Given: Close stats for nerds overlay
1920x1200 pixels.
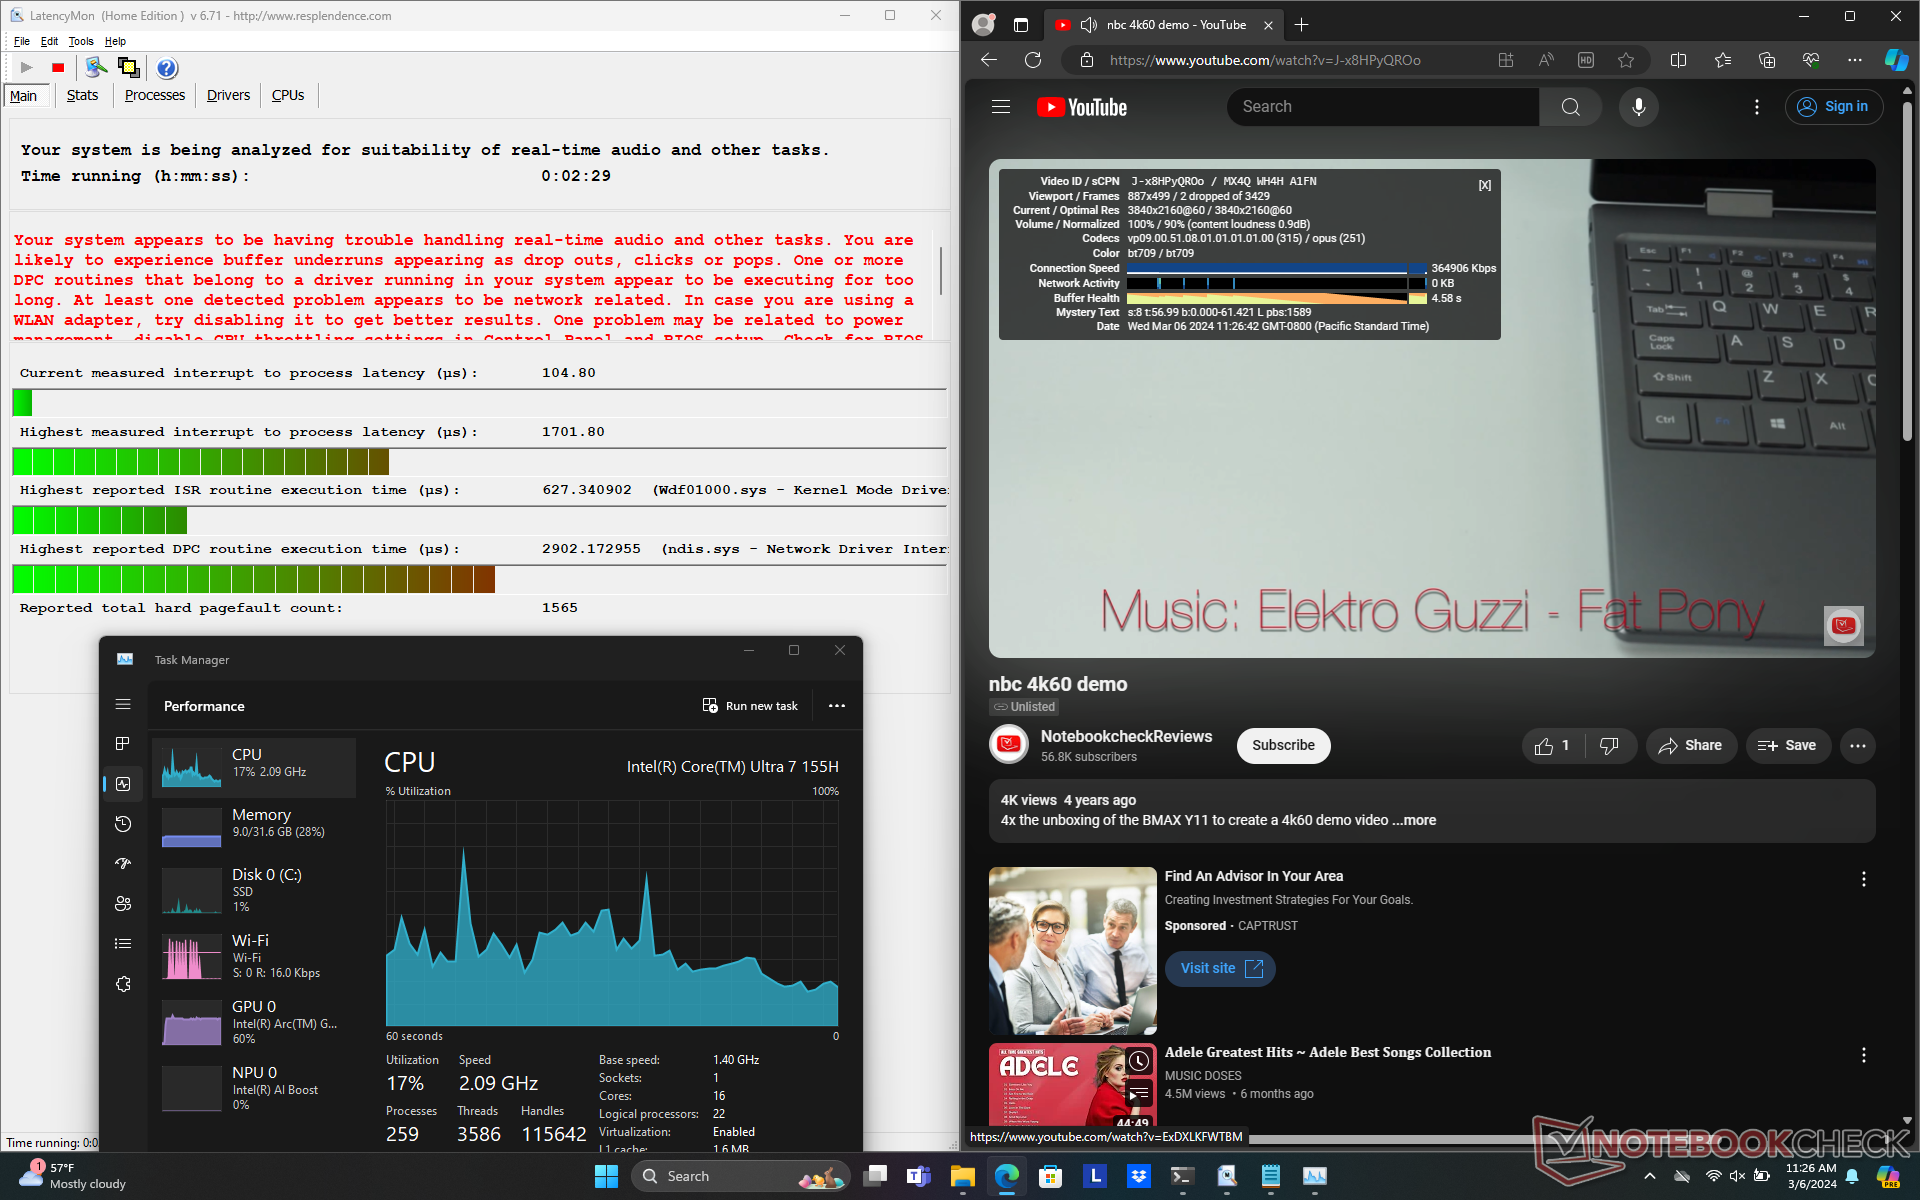Looking at the screenshot, I should click(1484, 185).
